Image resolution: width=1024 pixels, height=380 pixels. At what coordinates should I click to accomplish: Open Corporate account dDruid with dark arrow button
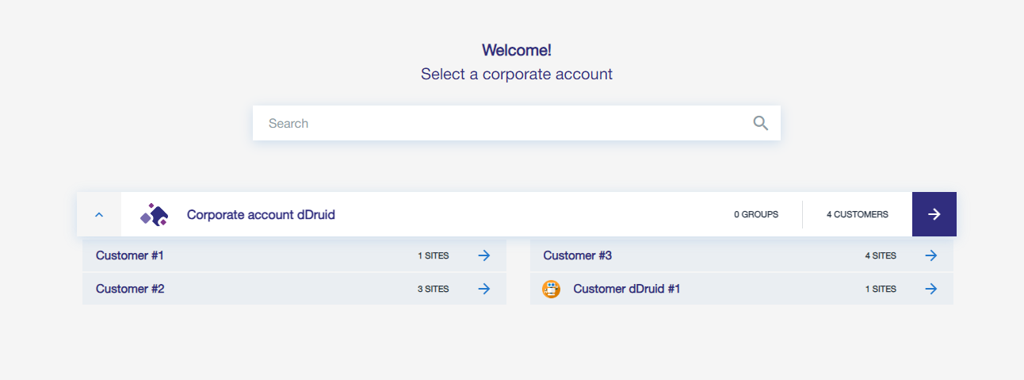coord(934,214)
